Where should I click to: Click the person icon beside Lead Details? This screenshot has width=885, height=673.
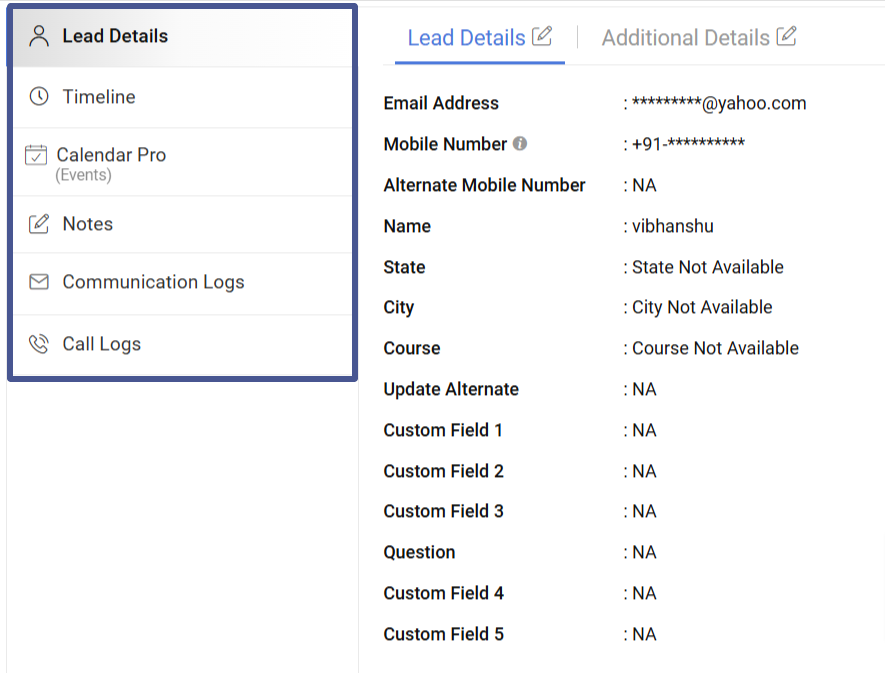(39, 37)
